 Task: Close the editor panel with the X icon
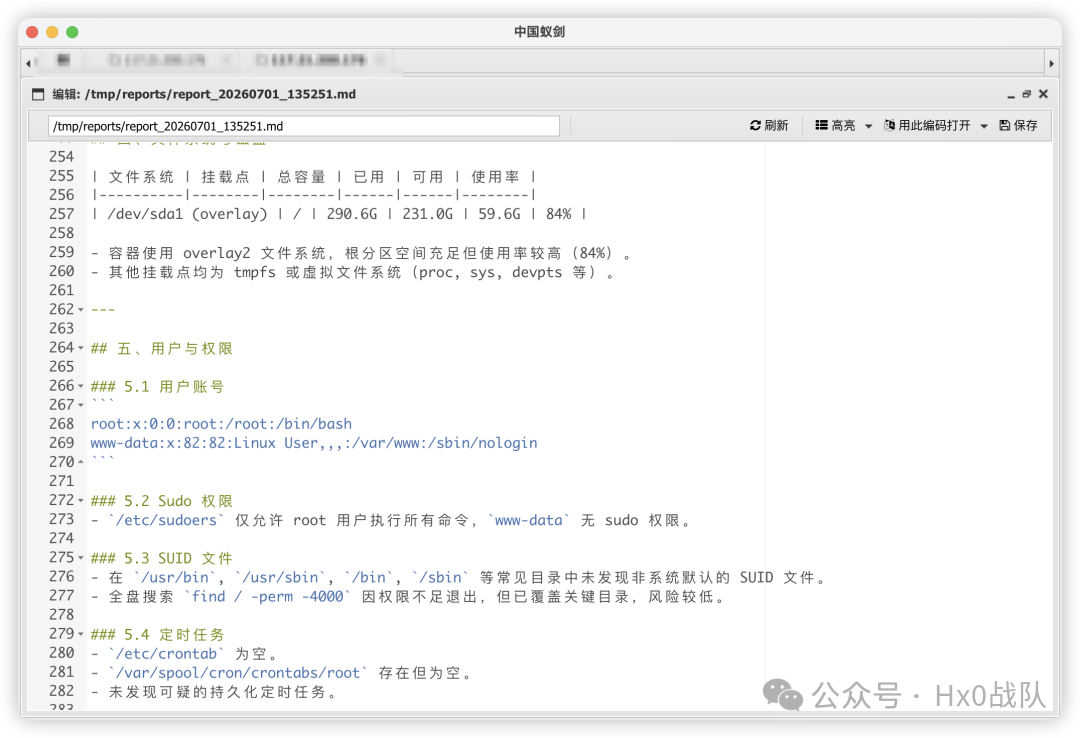[1043, 94]
